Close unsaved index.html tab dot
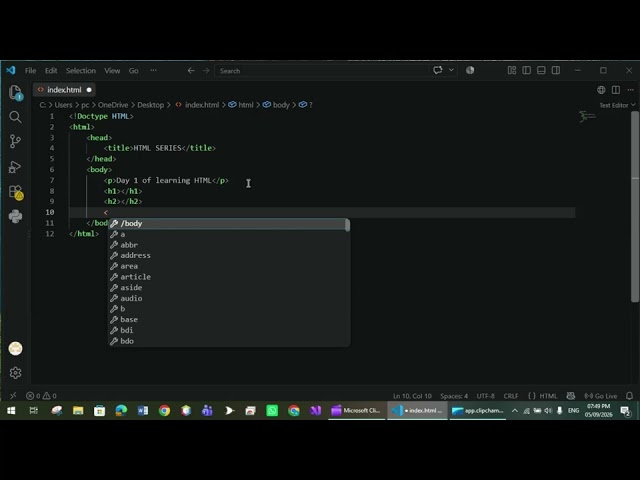Screen dimensions: 640x480 click(x=89, y=90)
